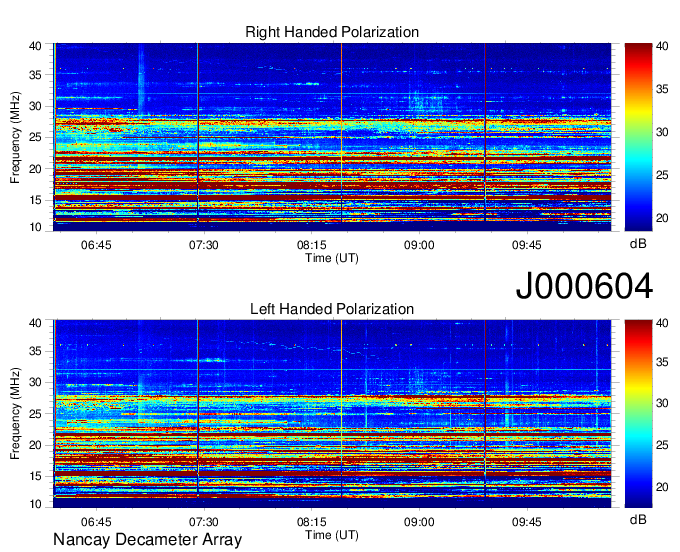The width and height of the screenshot is (680, 552).
Task: Click the J000604 identifier label
Action: (x=584, y=286)
